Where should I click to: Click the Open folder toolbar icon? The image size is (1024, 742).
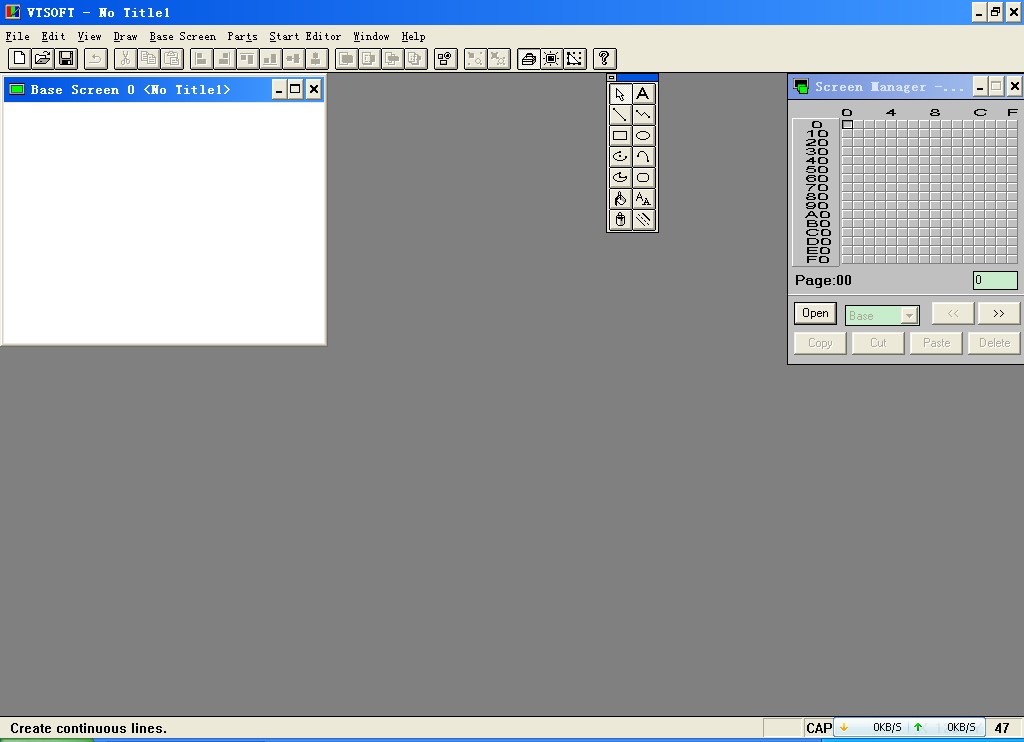click(42, 59)
